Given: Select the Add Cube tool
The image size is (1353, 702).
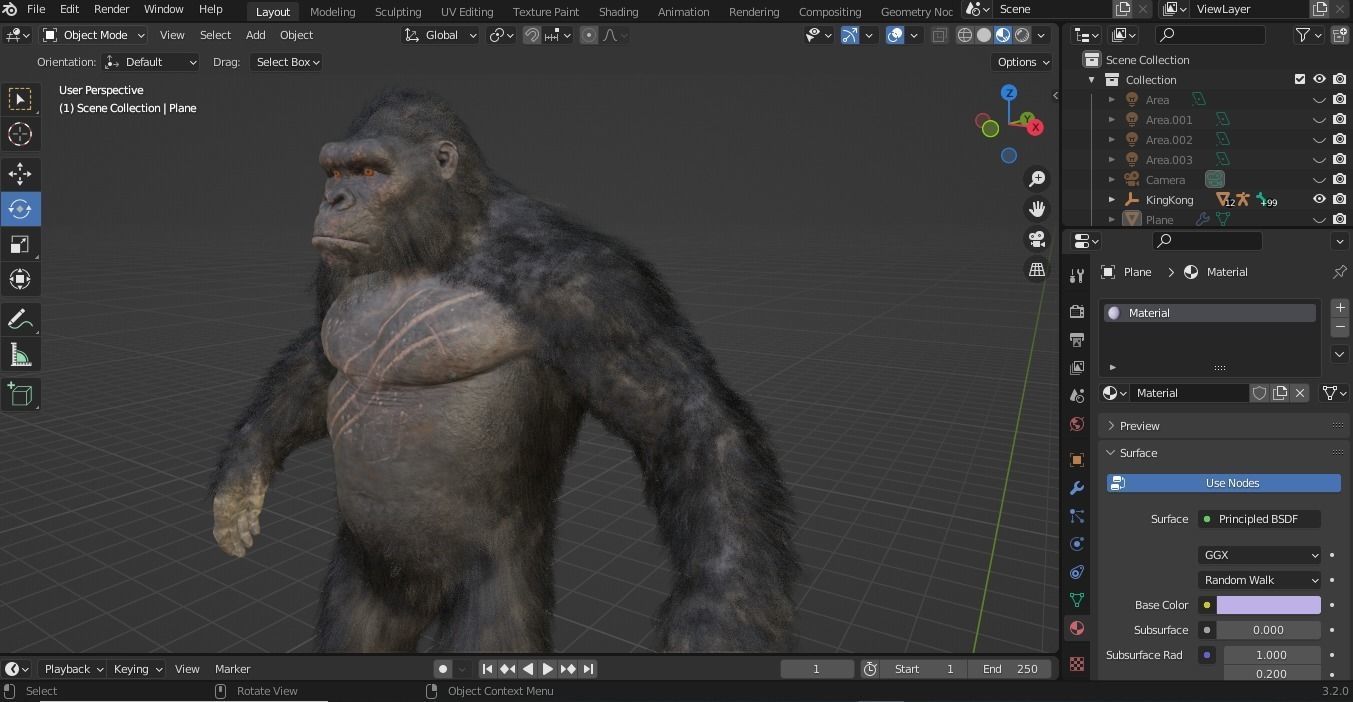Looking at the screenshot, I should click(x=20, y=395).
